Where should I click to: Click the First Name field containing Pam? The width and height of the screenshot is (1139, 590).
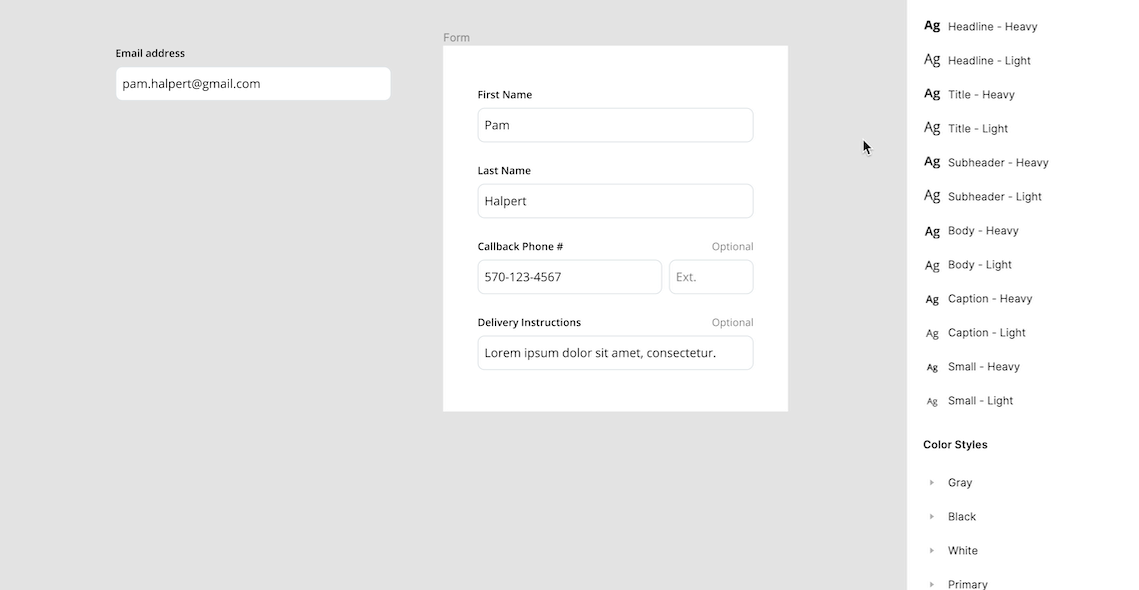(x=615, y=125)
